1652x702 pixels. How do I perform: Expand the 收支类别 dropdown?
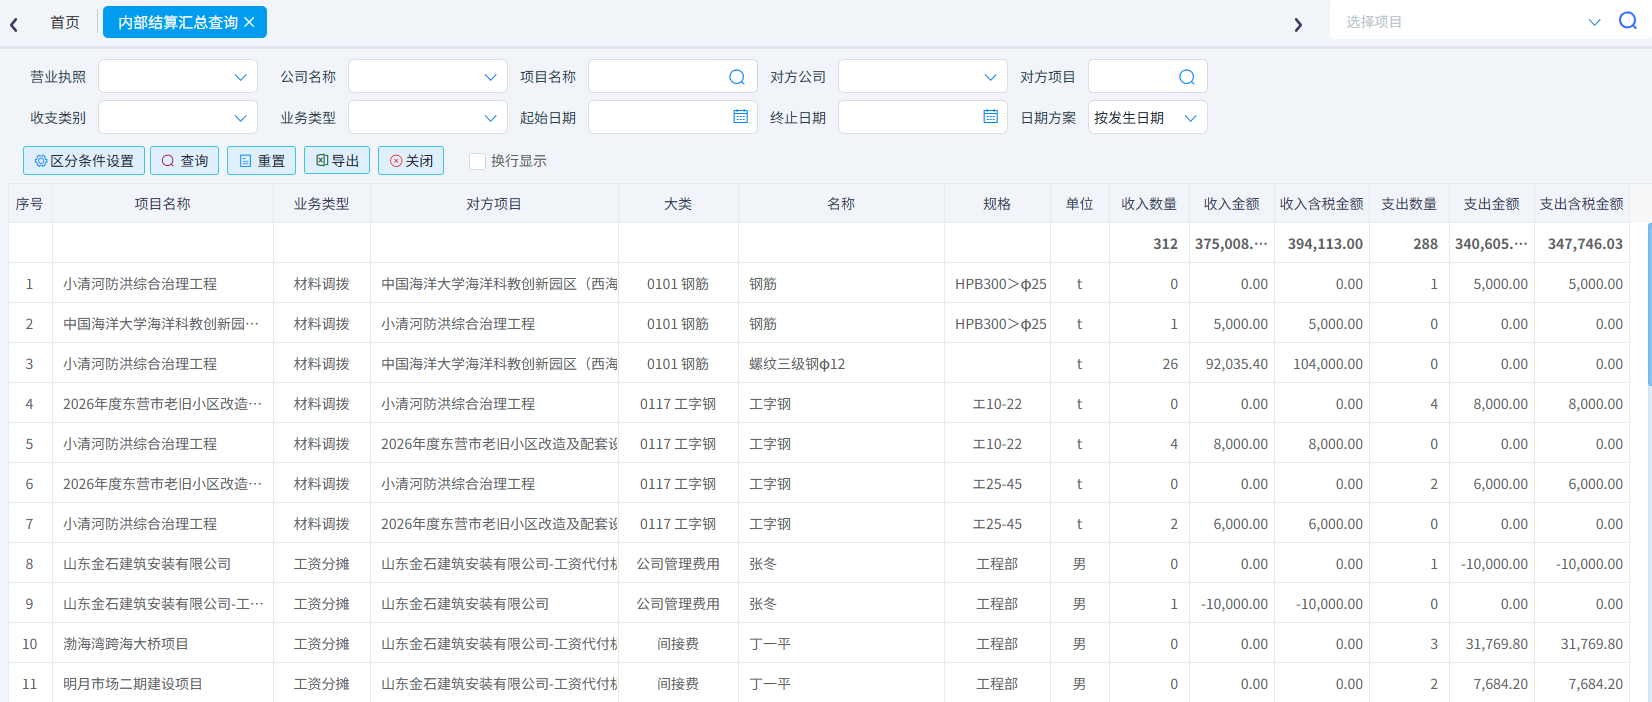point(240,118)
